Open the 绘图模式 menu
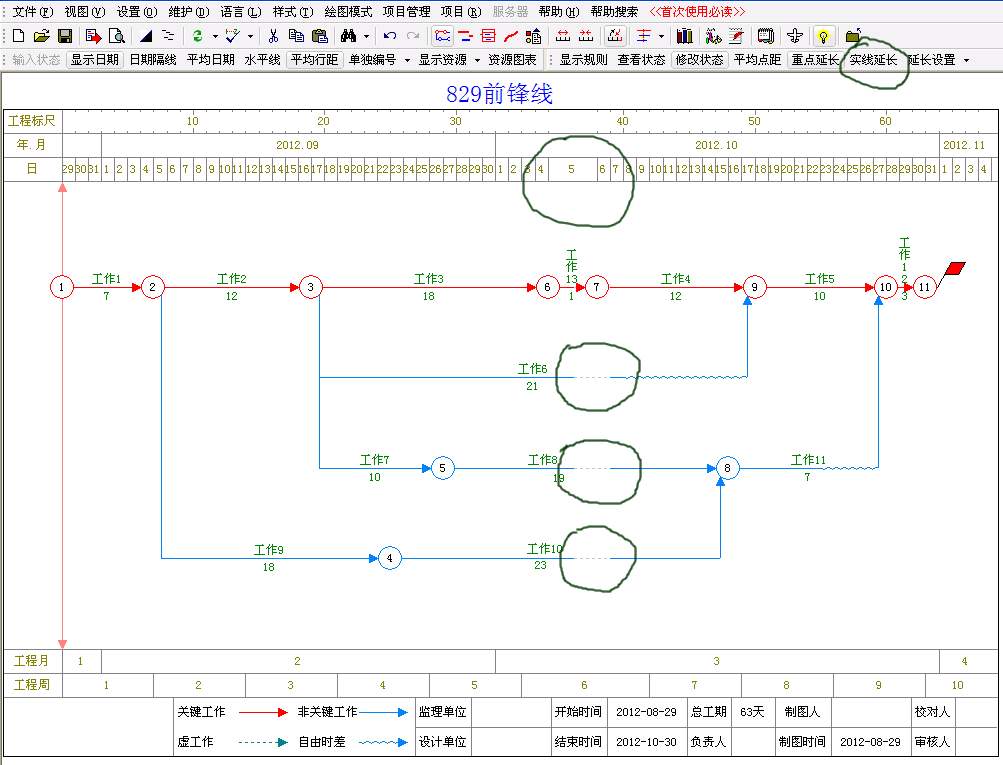The width and height of the screenshot is (1003, 765). click(348, 12)
